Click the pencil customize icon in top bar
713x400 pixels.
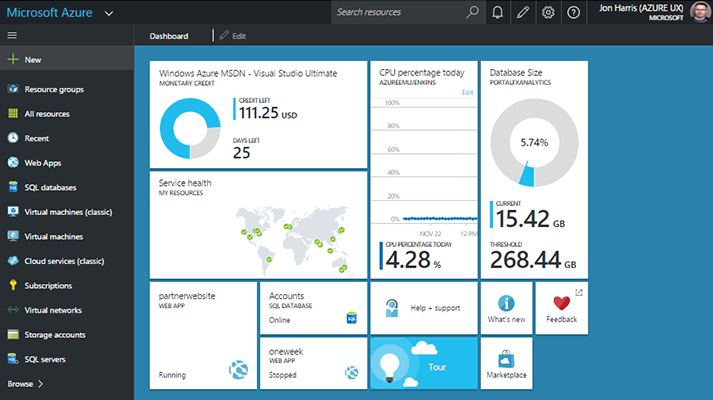click(523, 12)
